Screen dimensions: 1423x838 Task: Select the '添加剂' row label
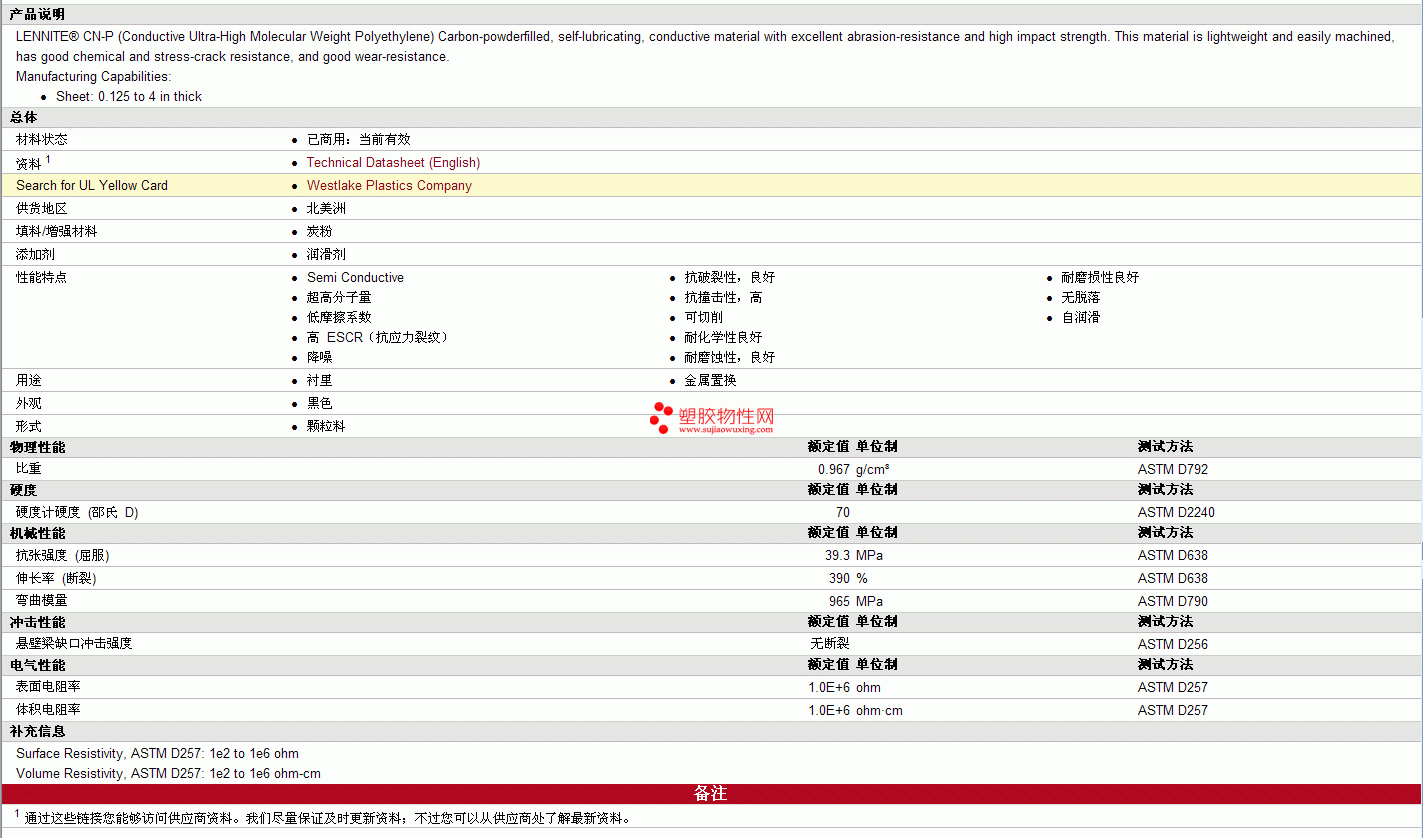pyautogui.click(x=35, y=254)
